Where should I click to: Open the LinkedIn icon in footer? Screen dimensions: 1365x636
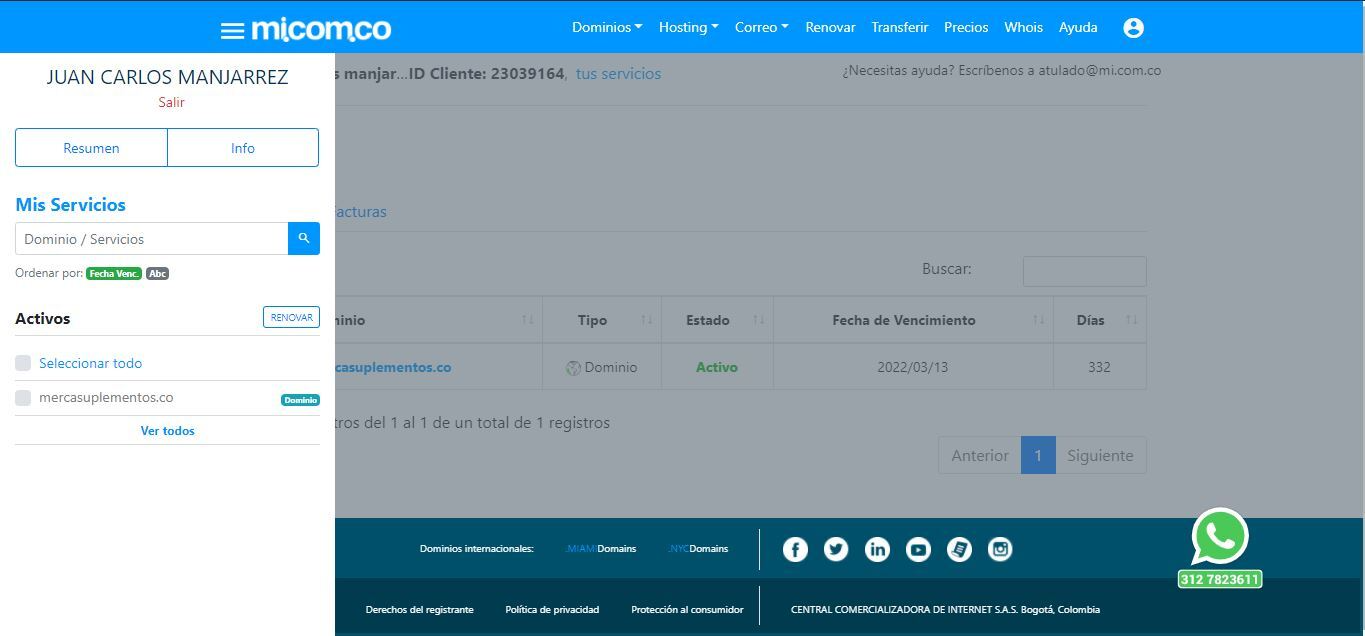pos(877,549)
